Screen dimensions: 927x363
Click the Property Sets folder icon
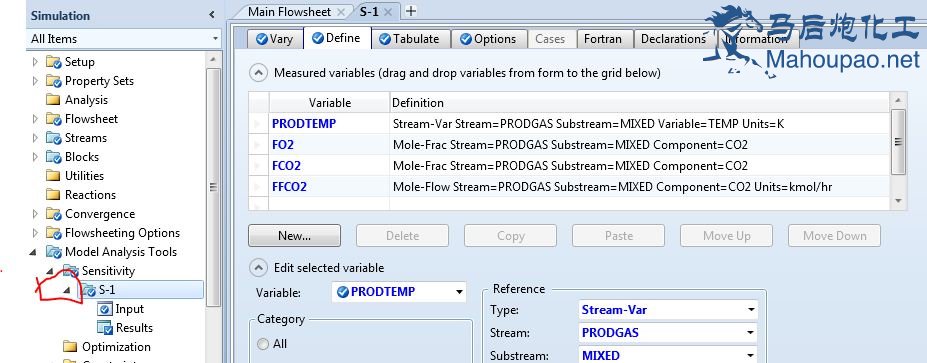(x=54, y=81)
